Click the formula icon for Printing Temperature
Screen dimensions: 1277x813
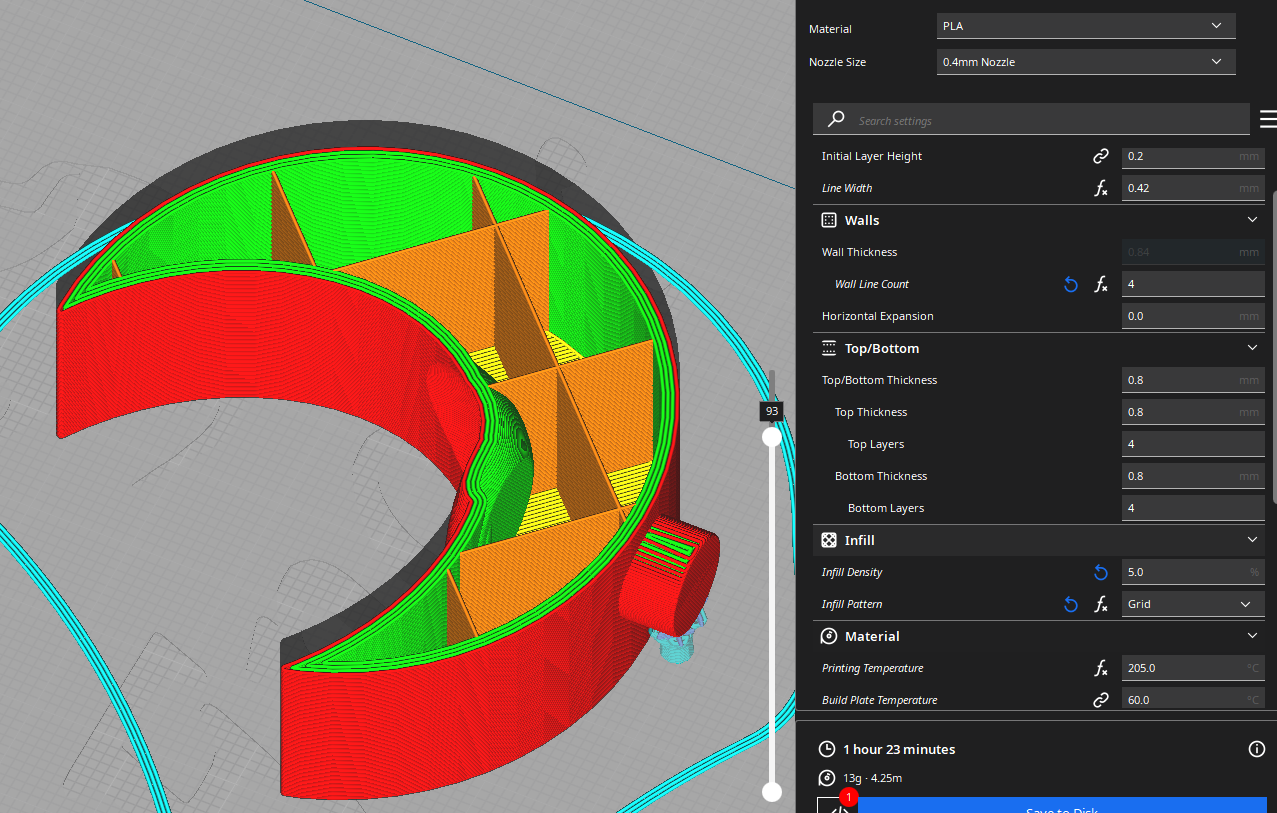click(1100, 668)
